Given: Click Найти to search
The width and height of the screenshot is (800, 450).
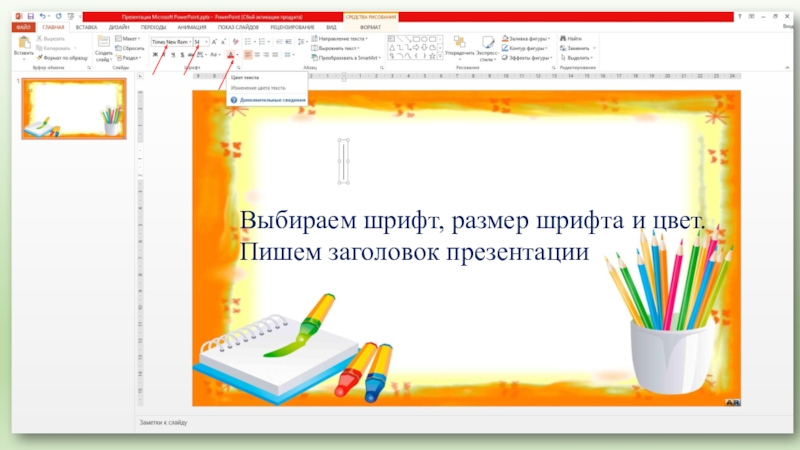Looking at the screenshot, I should coord(571,38).
